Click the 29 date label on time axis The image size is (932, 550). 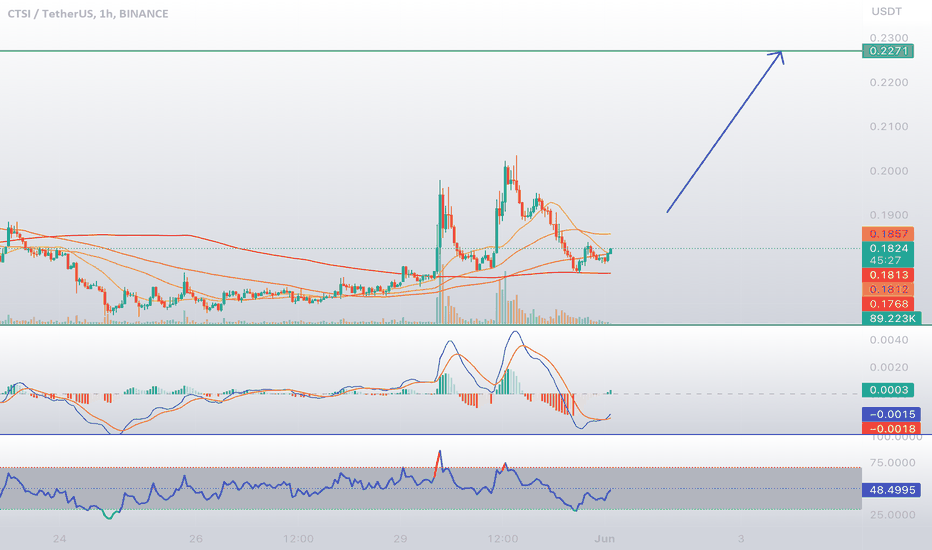pyautogui.click(x=400, y=539)
